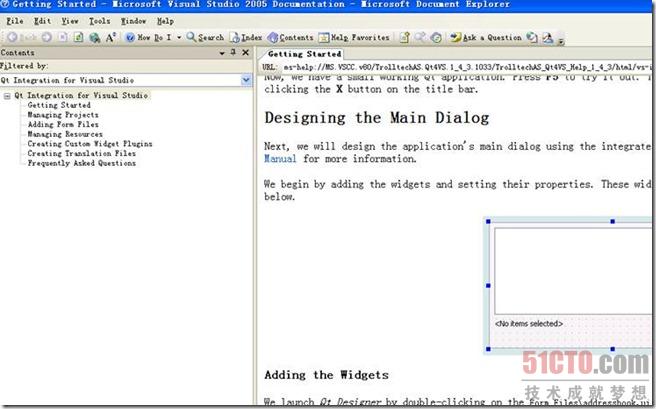Open the toolbar options overflow arrow
Viewport: 656px width, 409px height.
[x=561, y=40]
